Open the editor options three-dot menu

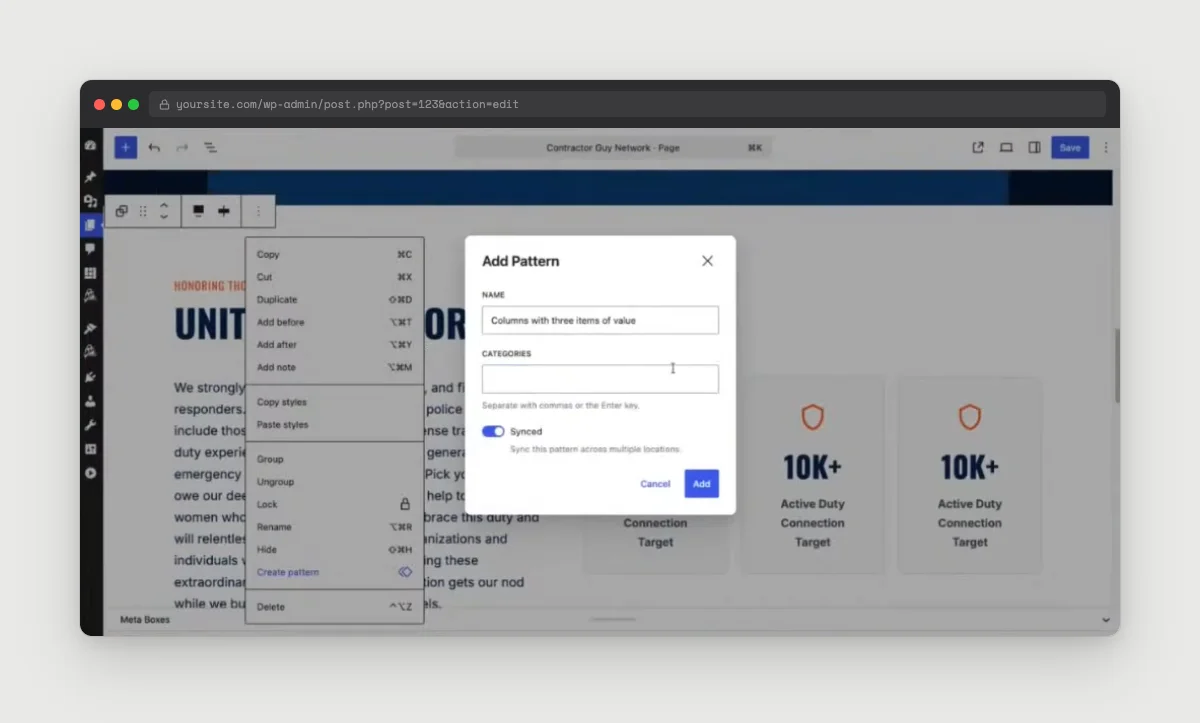(x=1106, y=147)
